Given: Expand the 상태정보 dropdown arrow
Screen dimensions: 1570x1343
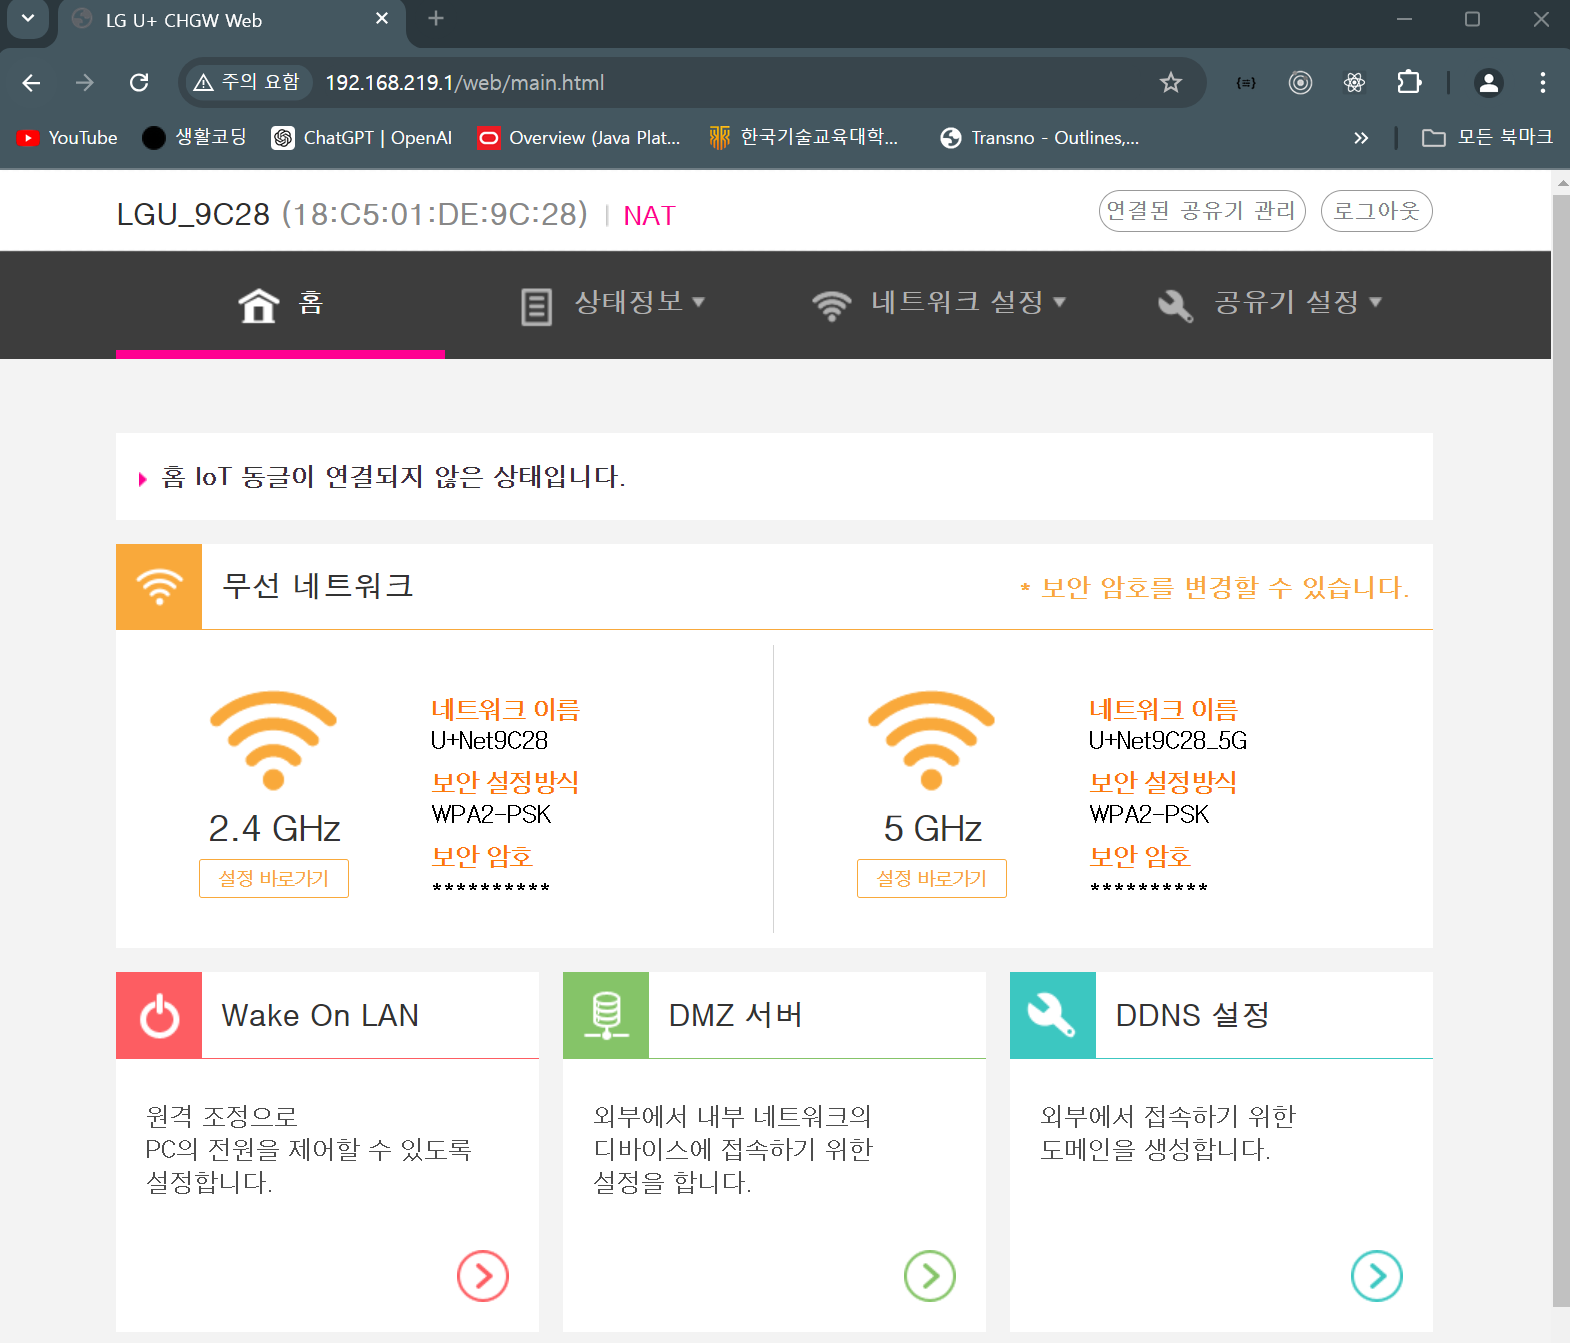Looking at the screenshot, I should click(699, 302).
